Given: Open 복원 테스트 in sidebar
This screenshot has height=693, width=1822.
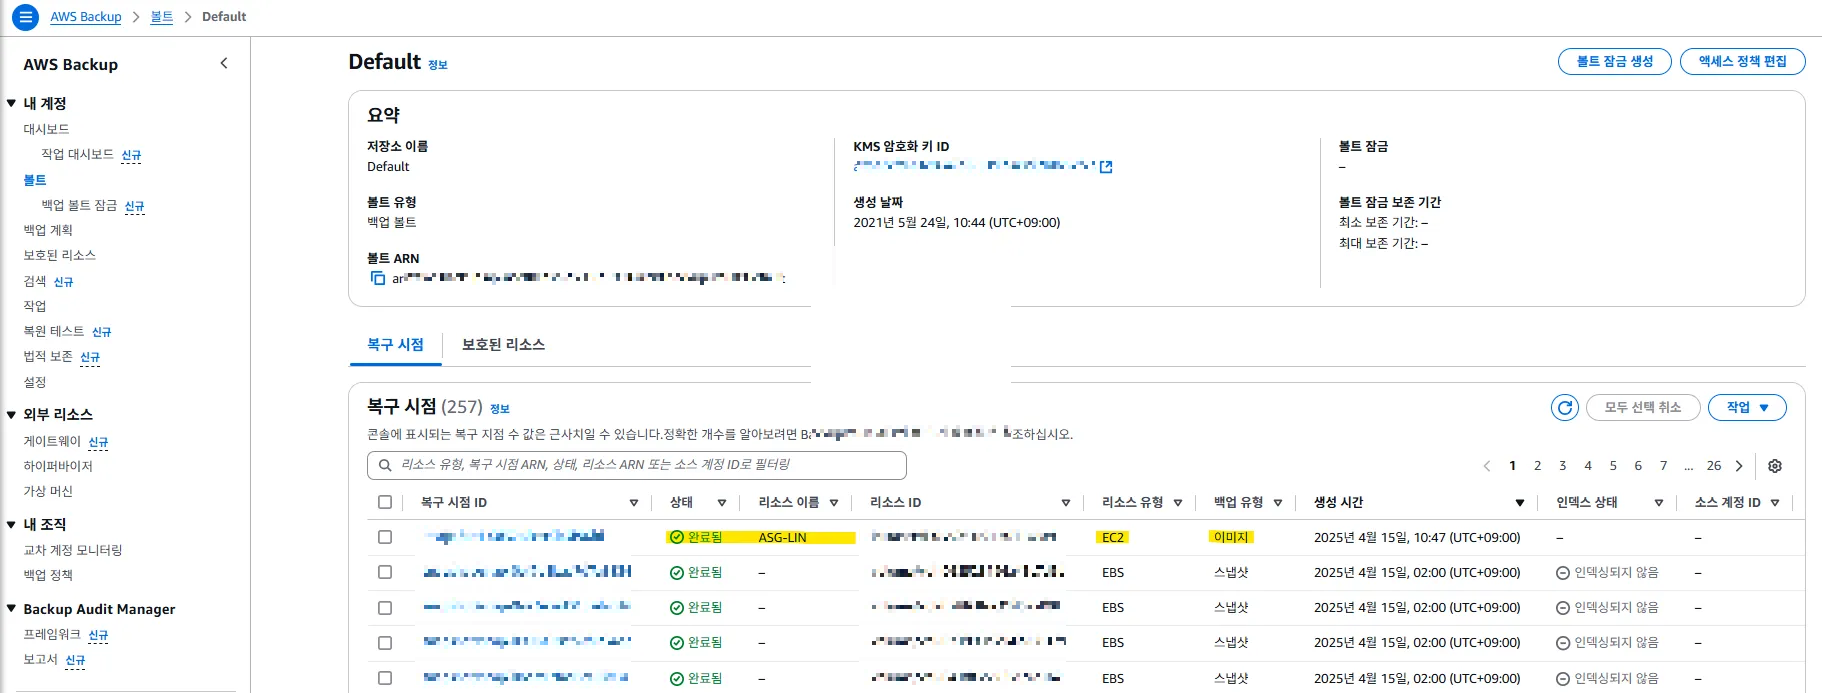Looking at the screenshot, I should click(x=54, y=331).
